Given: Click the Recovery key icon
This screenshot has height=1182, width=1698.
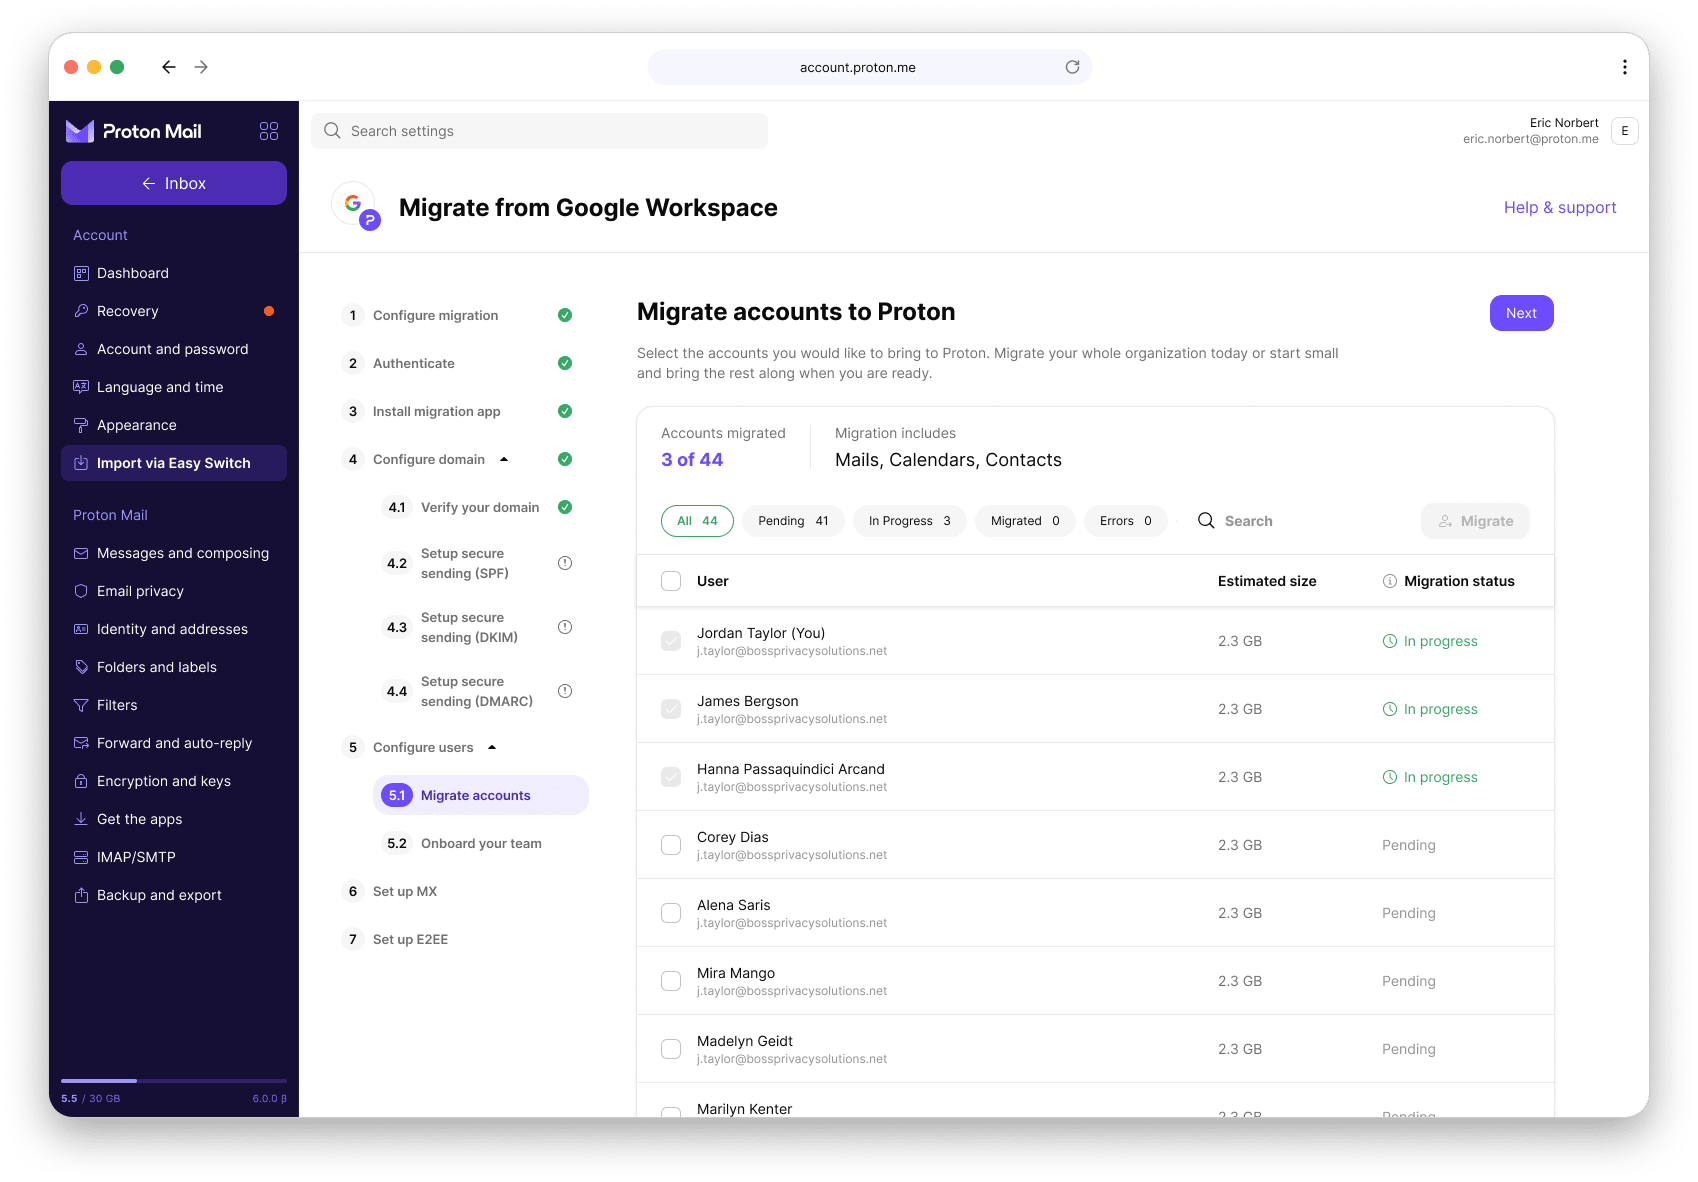Looking at the screenshot, I should (x=81, y=311).
